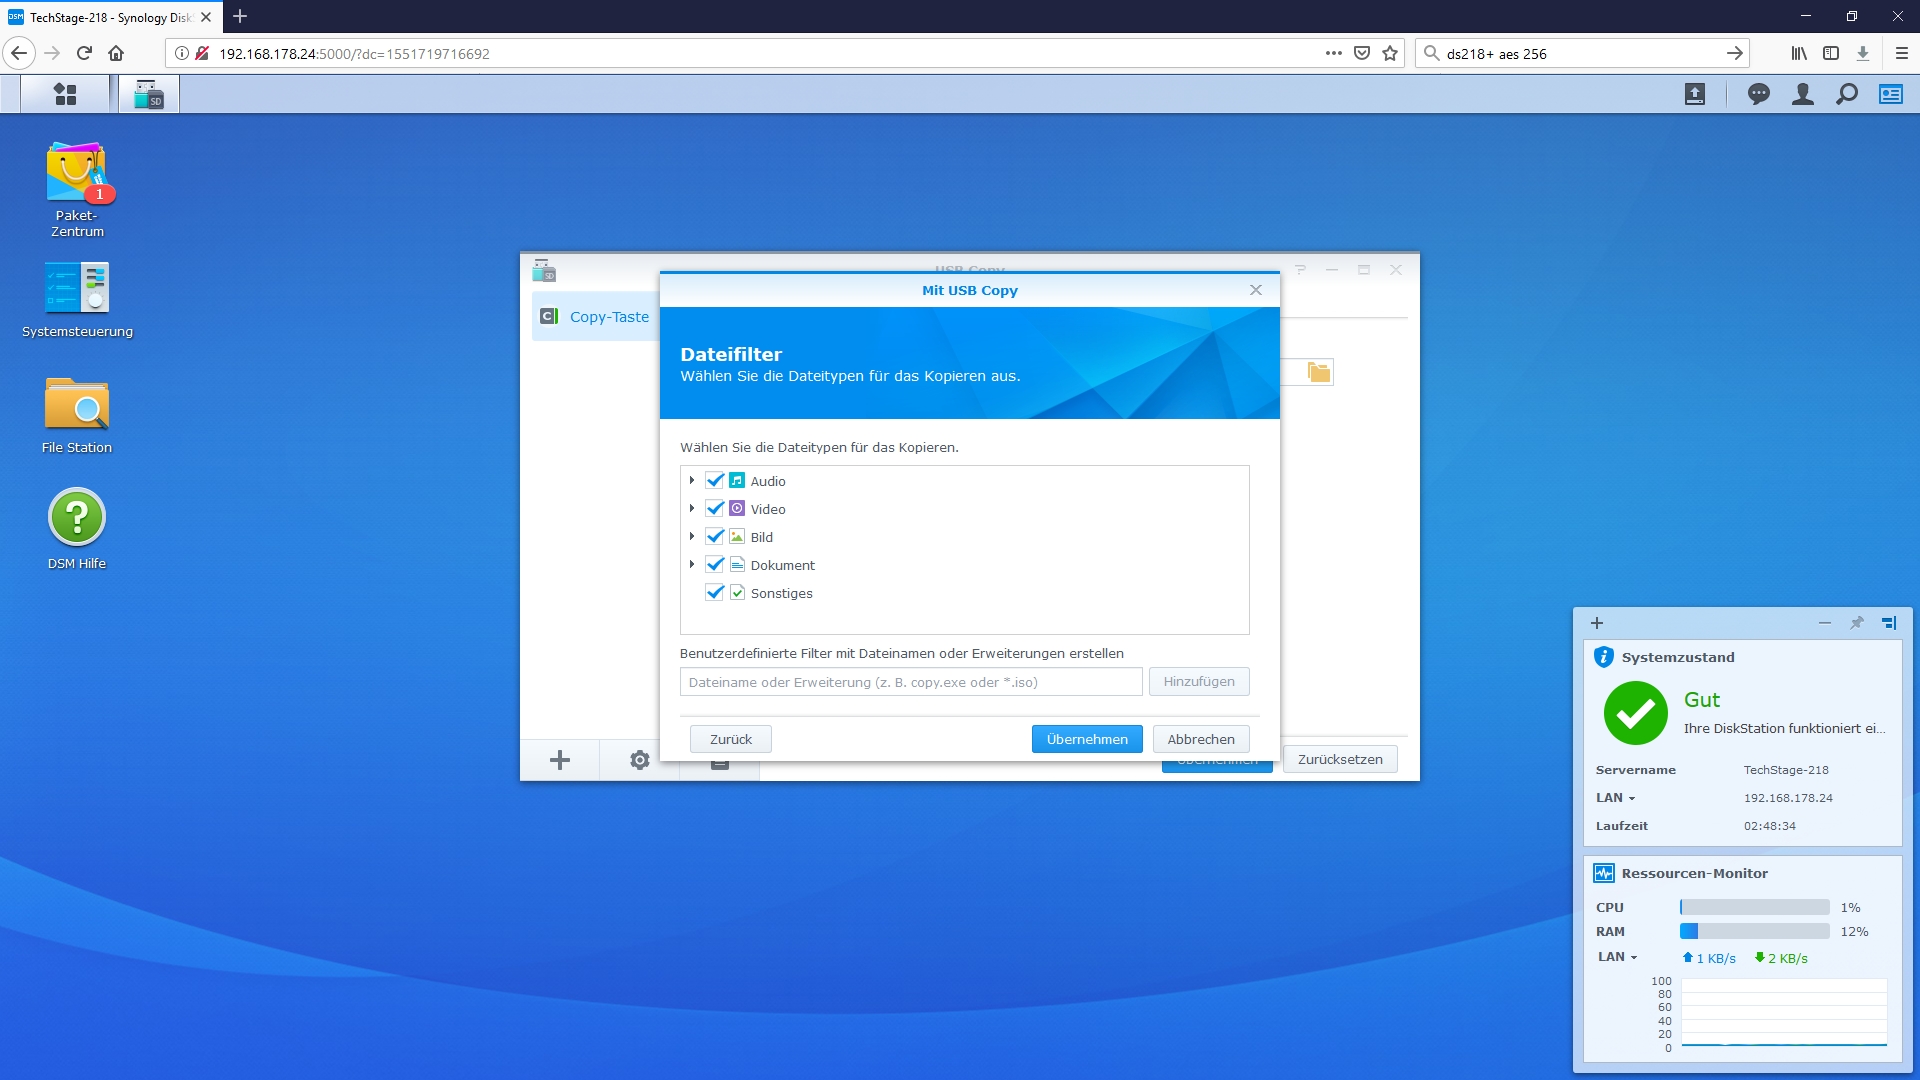Uncheck the Audio file type checkbox
1920x1080 pixels.
click(714, 481)
